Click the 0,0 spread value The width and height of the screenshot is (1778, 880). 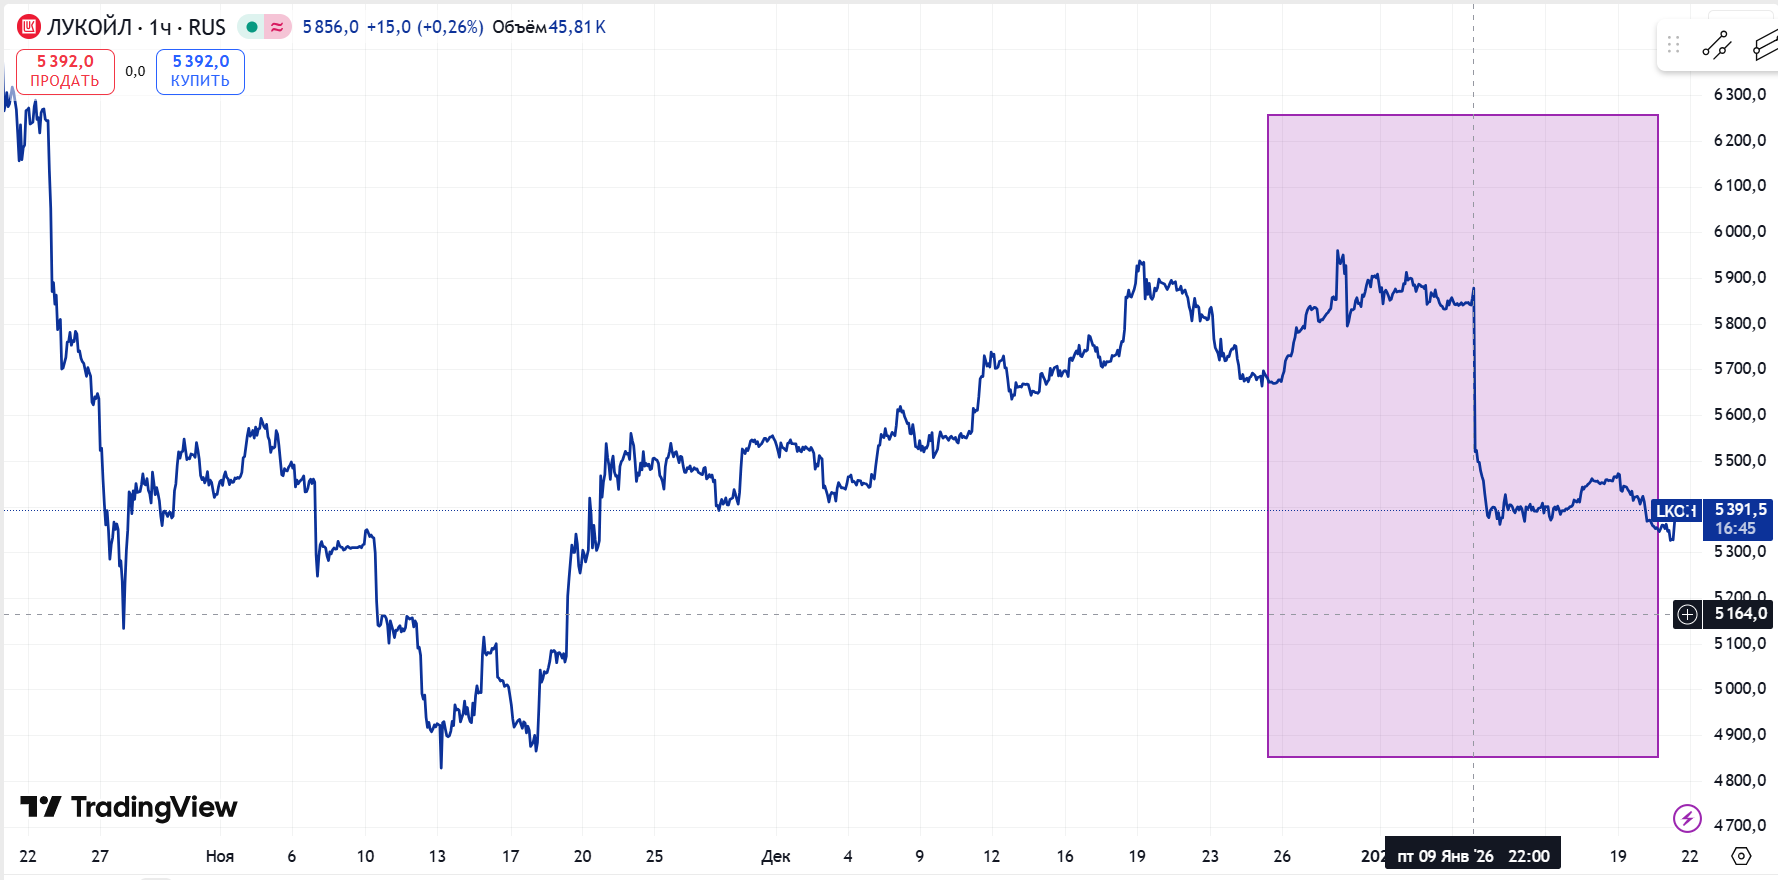coord(135,71)
